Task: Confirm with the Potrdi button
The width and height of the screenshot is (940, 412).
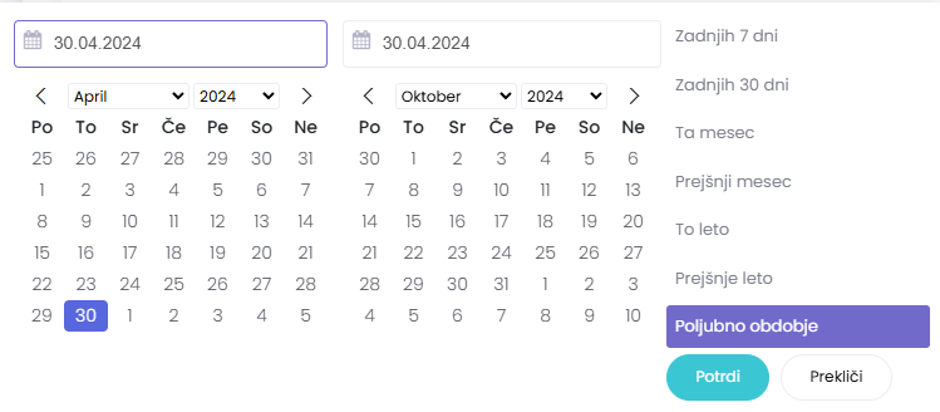Action: point(717,377)
